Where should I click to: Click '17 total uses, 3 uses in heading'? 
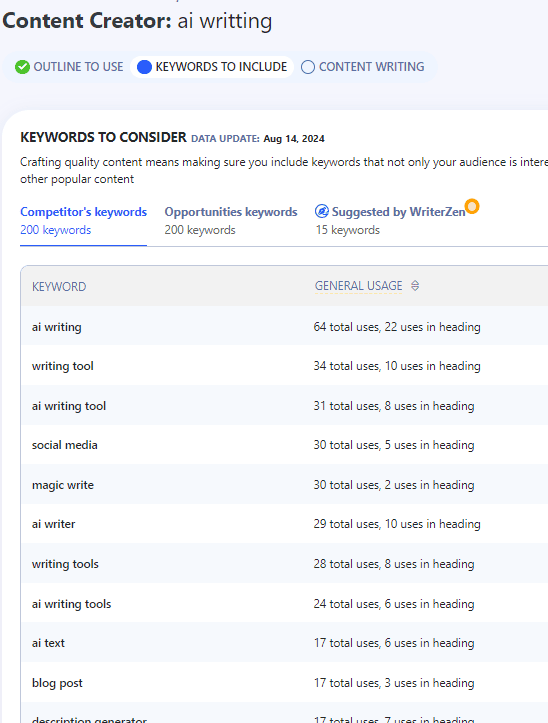(x=394, y=683)
